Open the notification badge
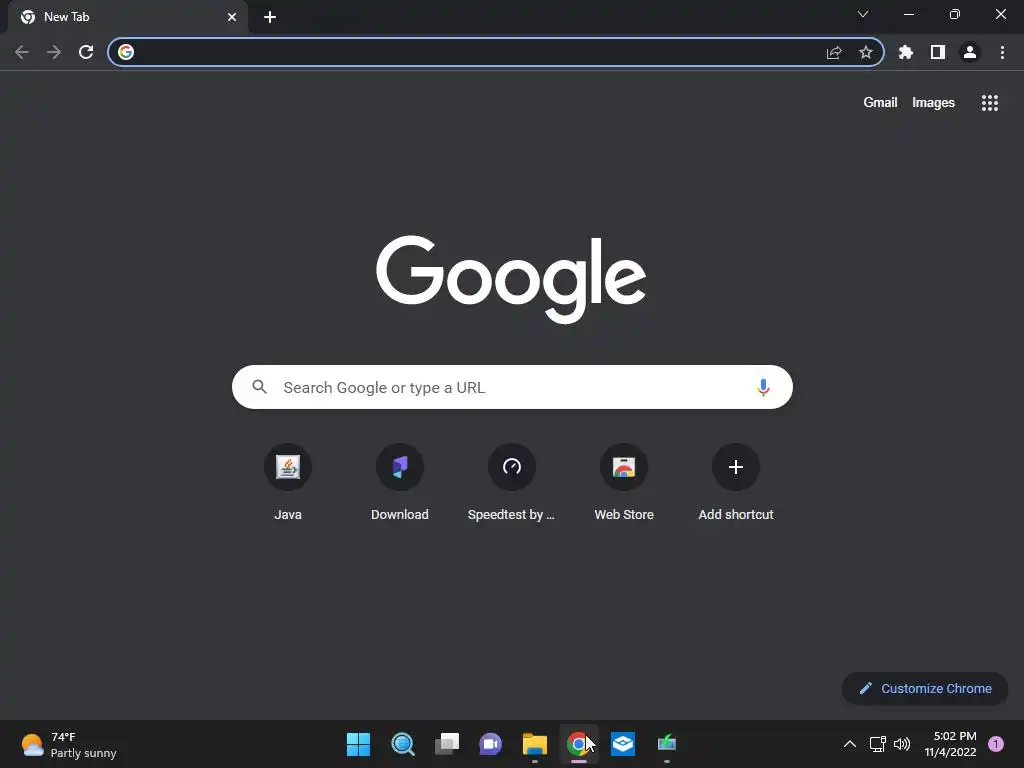This screenshot has height=768, width=1024. 995,744
